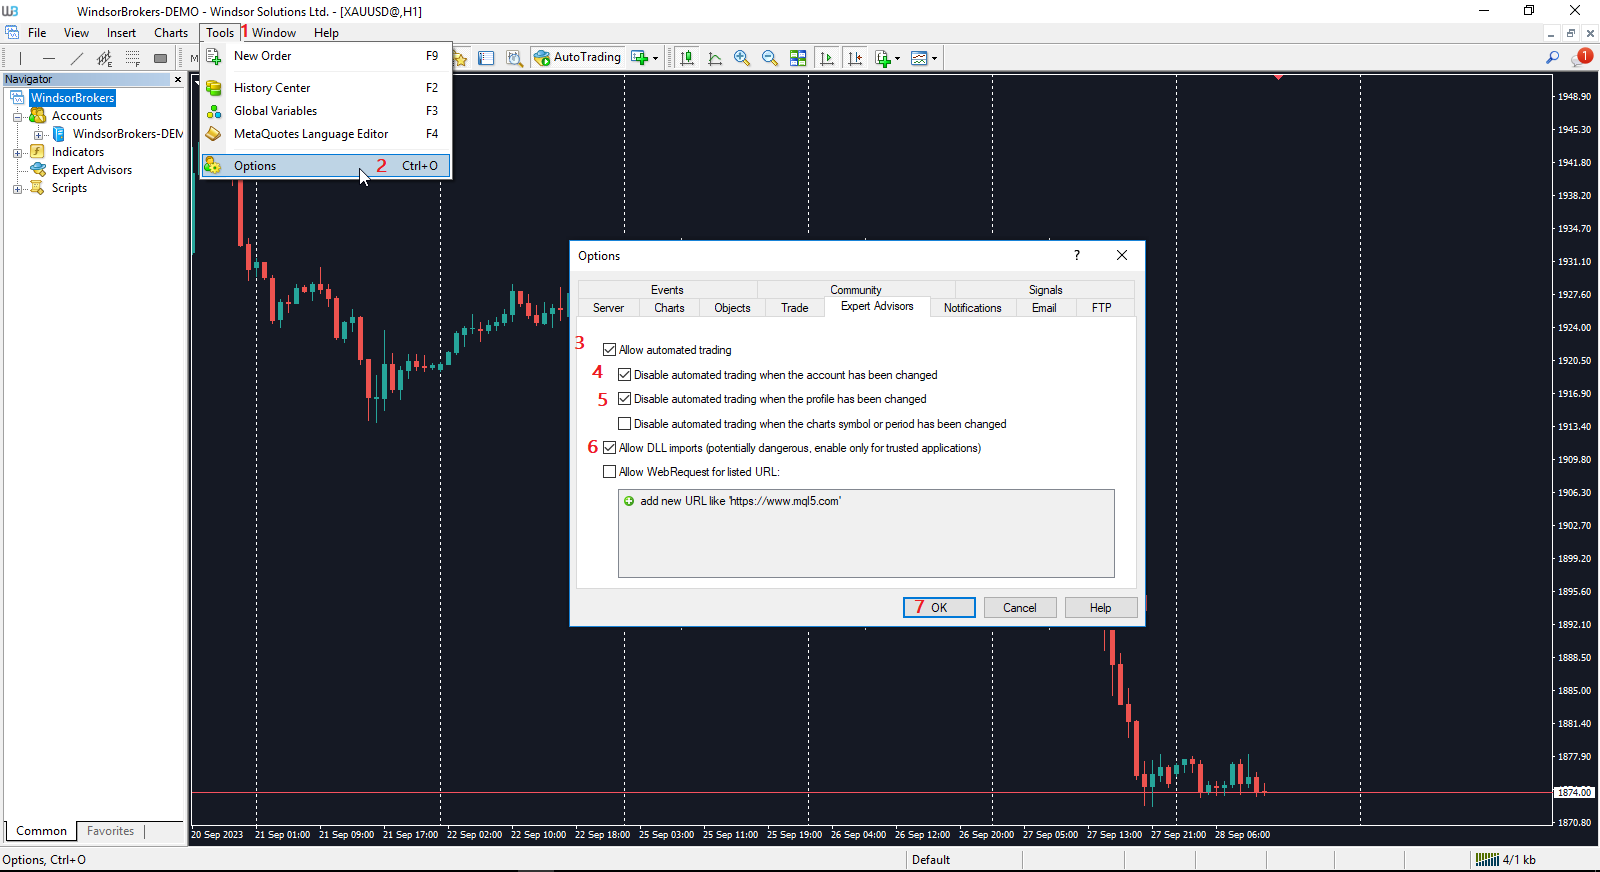Expand the Scripts tree node

click(17, 189)
